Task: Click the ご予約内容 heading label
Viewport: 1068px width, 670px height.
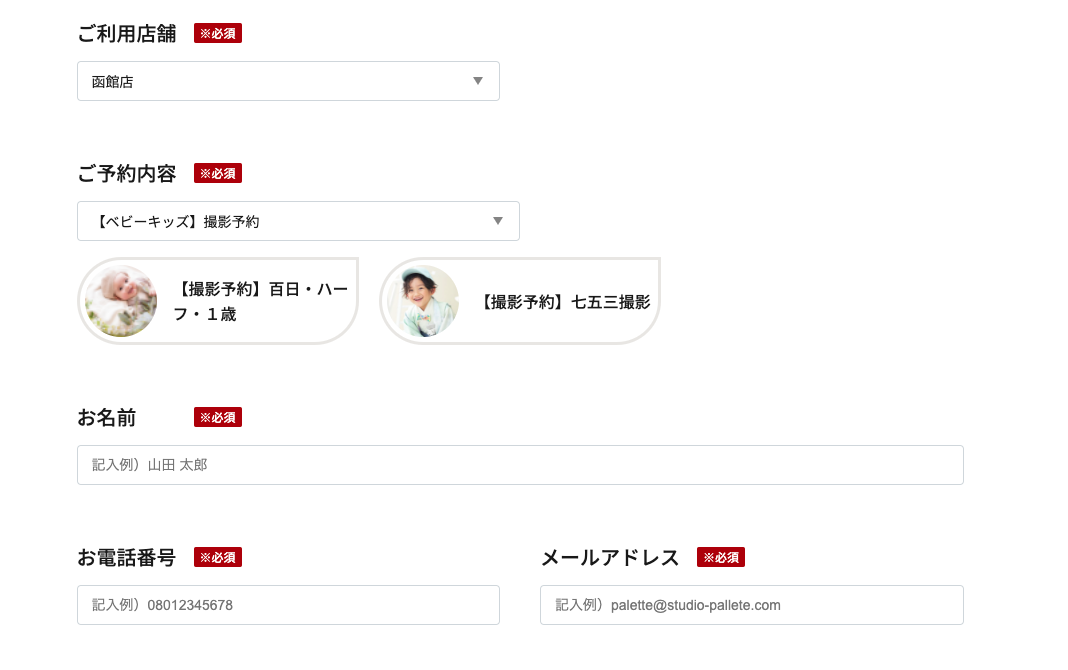Action: (x=127, y=174)
